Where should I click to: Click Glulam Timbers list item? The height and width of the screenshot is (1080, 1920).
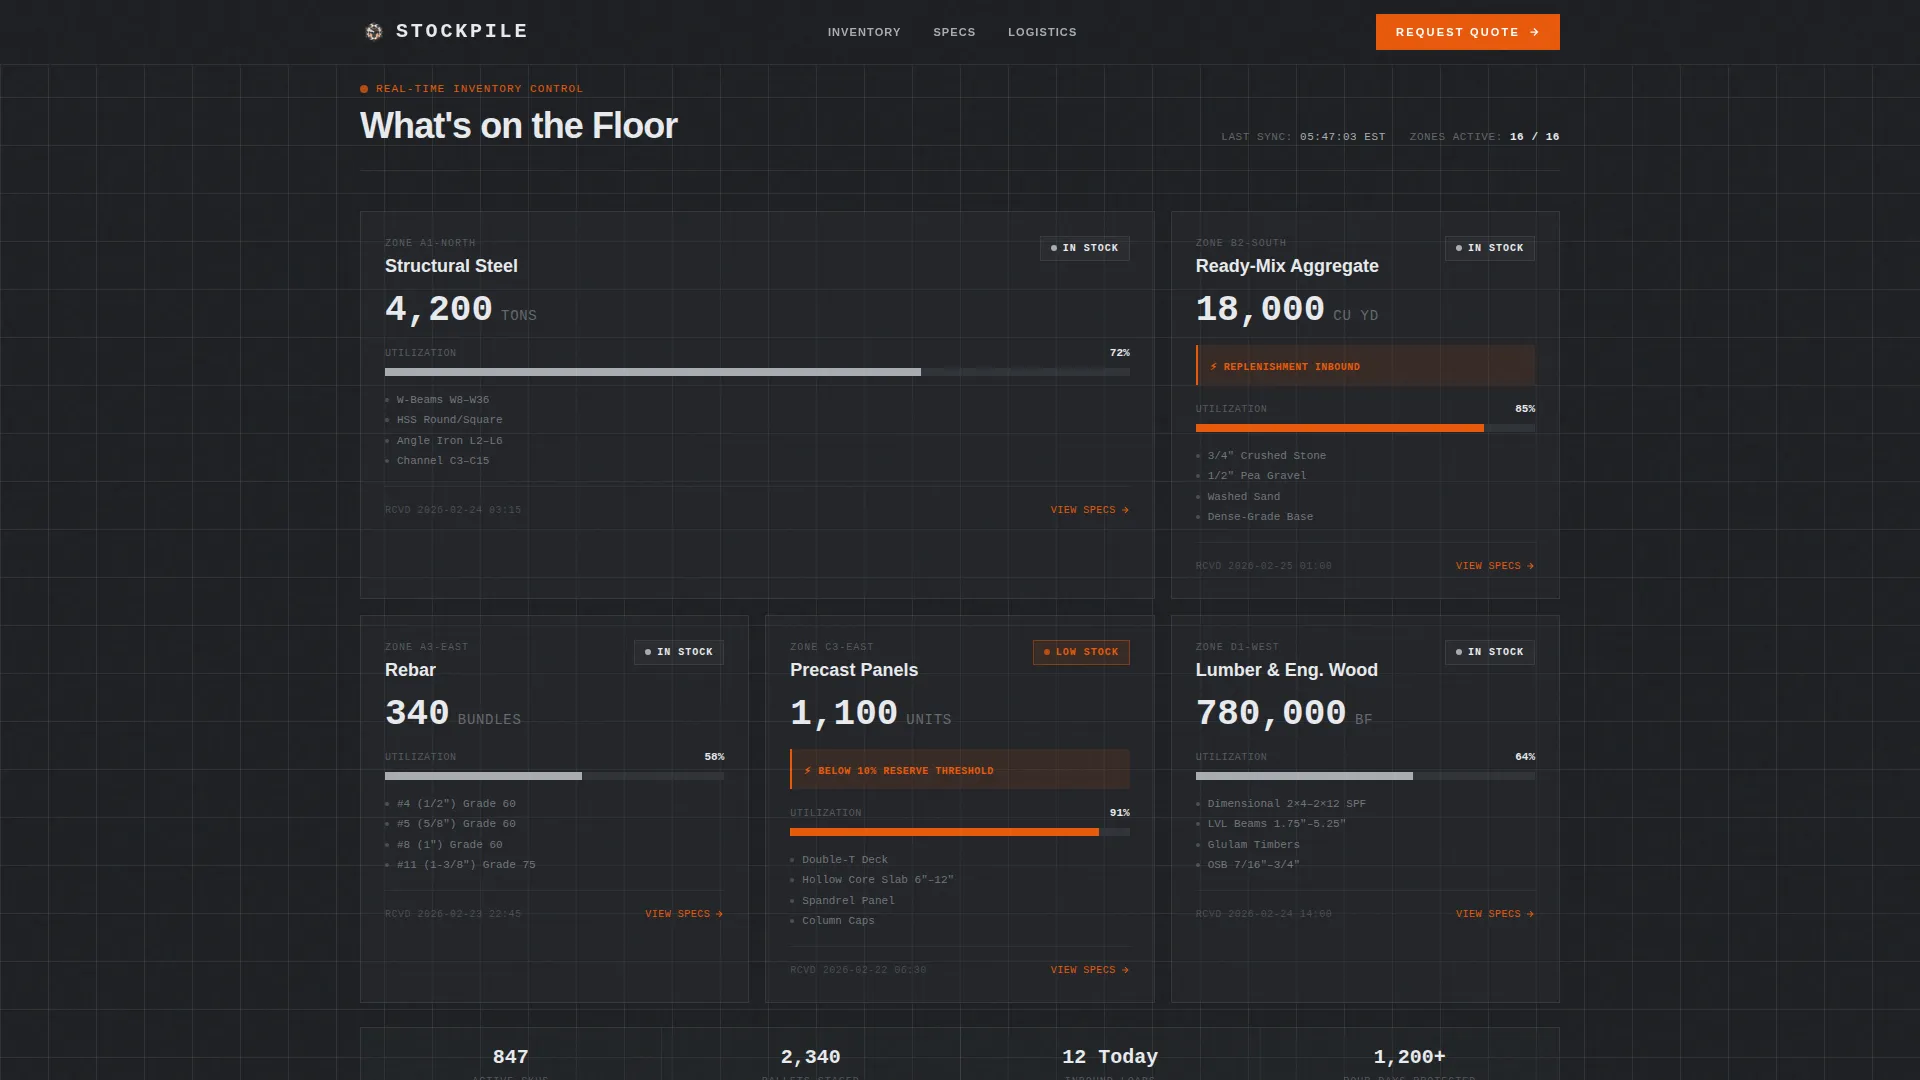(1254, 845)
